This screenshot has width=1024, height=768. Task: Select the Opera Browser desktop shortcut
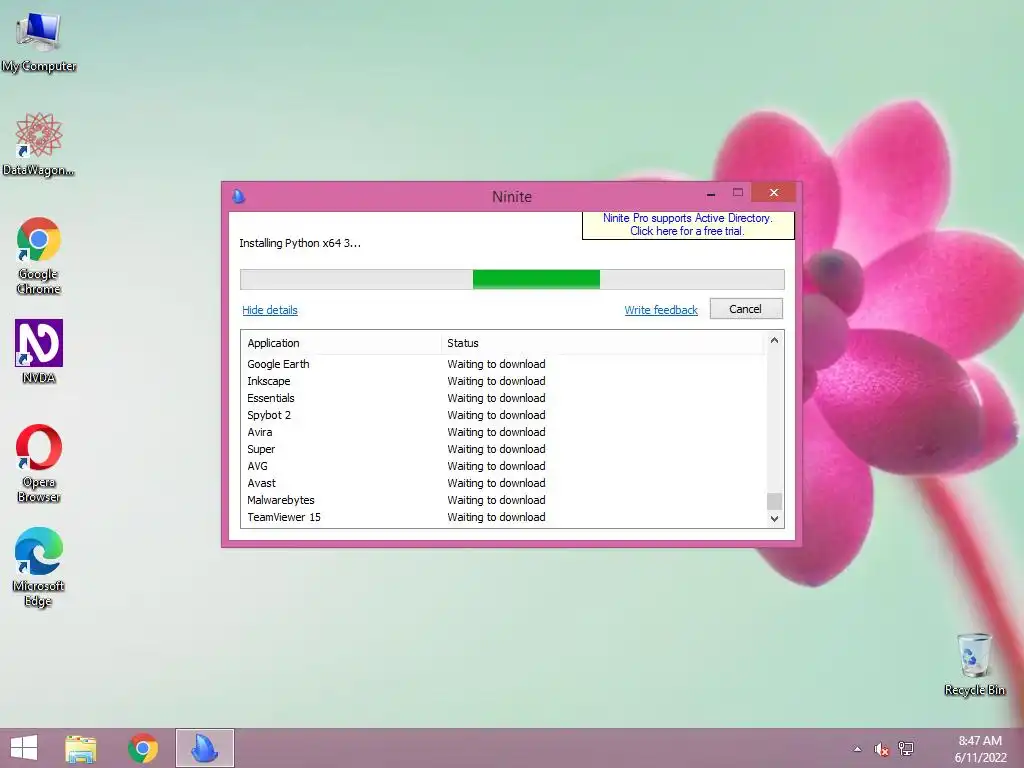(x=39, y=464)
